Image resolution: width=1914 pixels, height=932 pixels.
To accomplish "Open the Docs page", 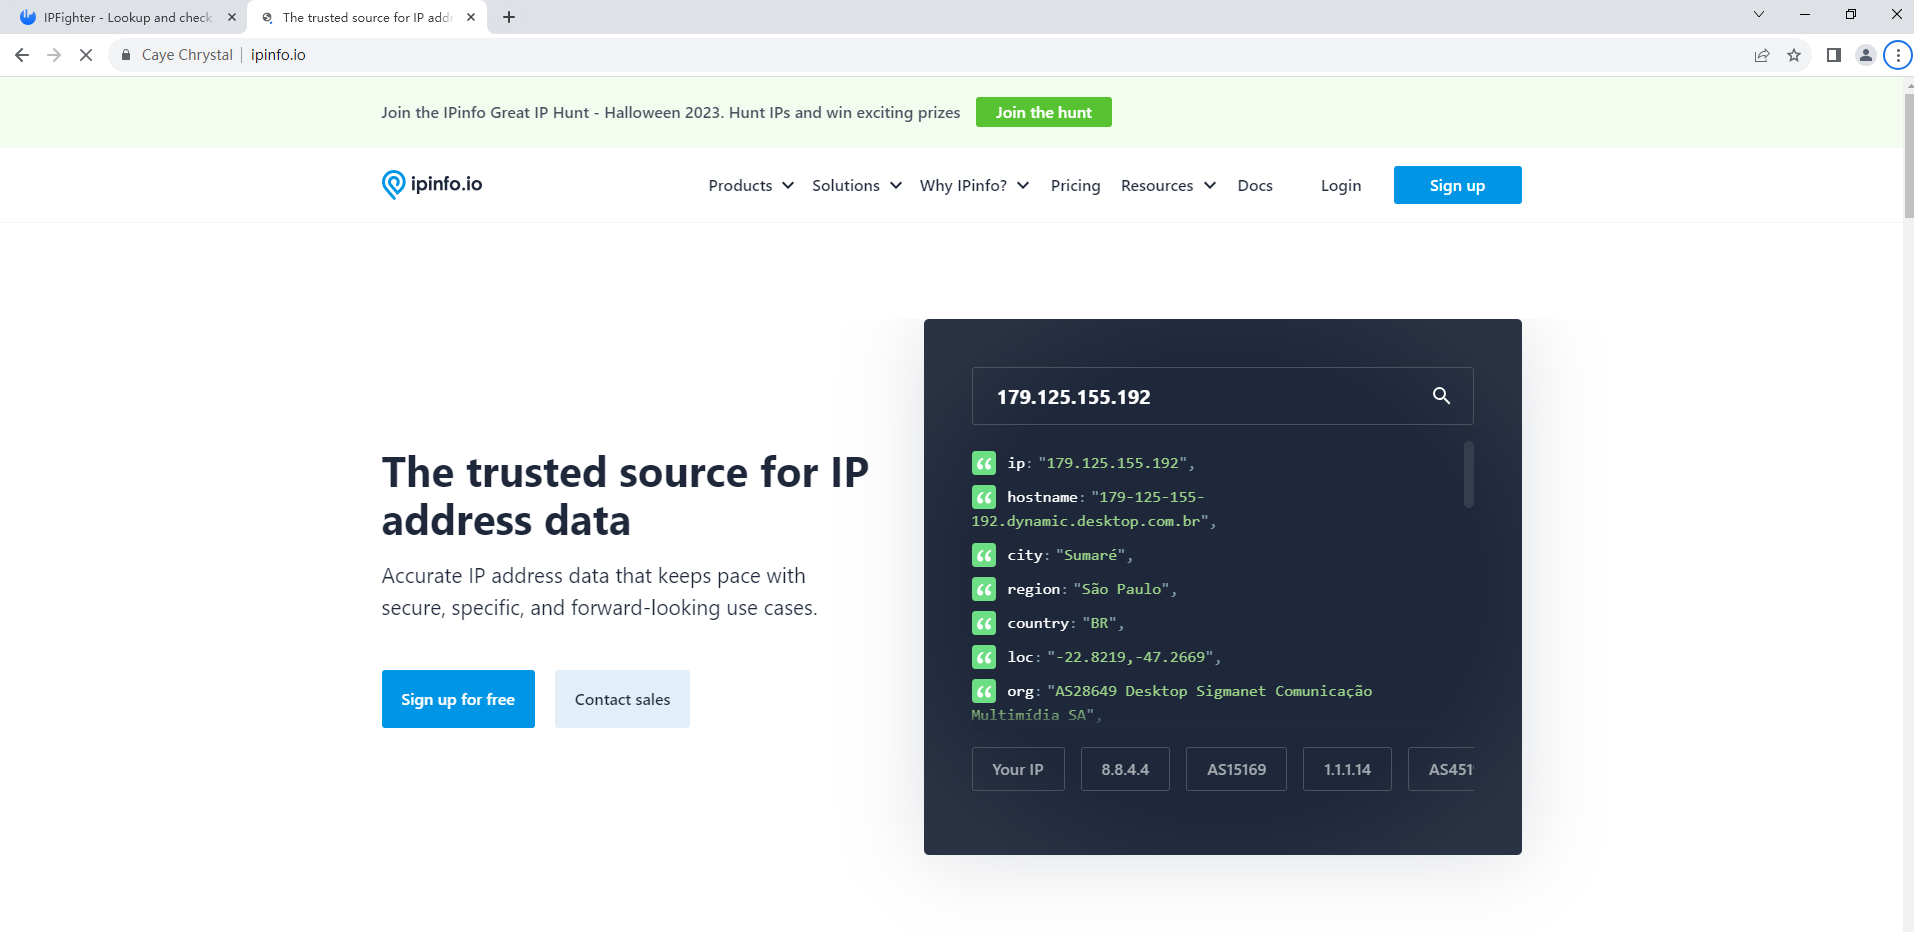I will tap(1255, 185).
